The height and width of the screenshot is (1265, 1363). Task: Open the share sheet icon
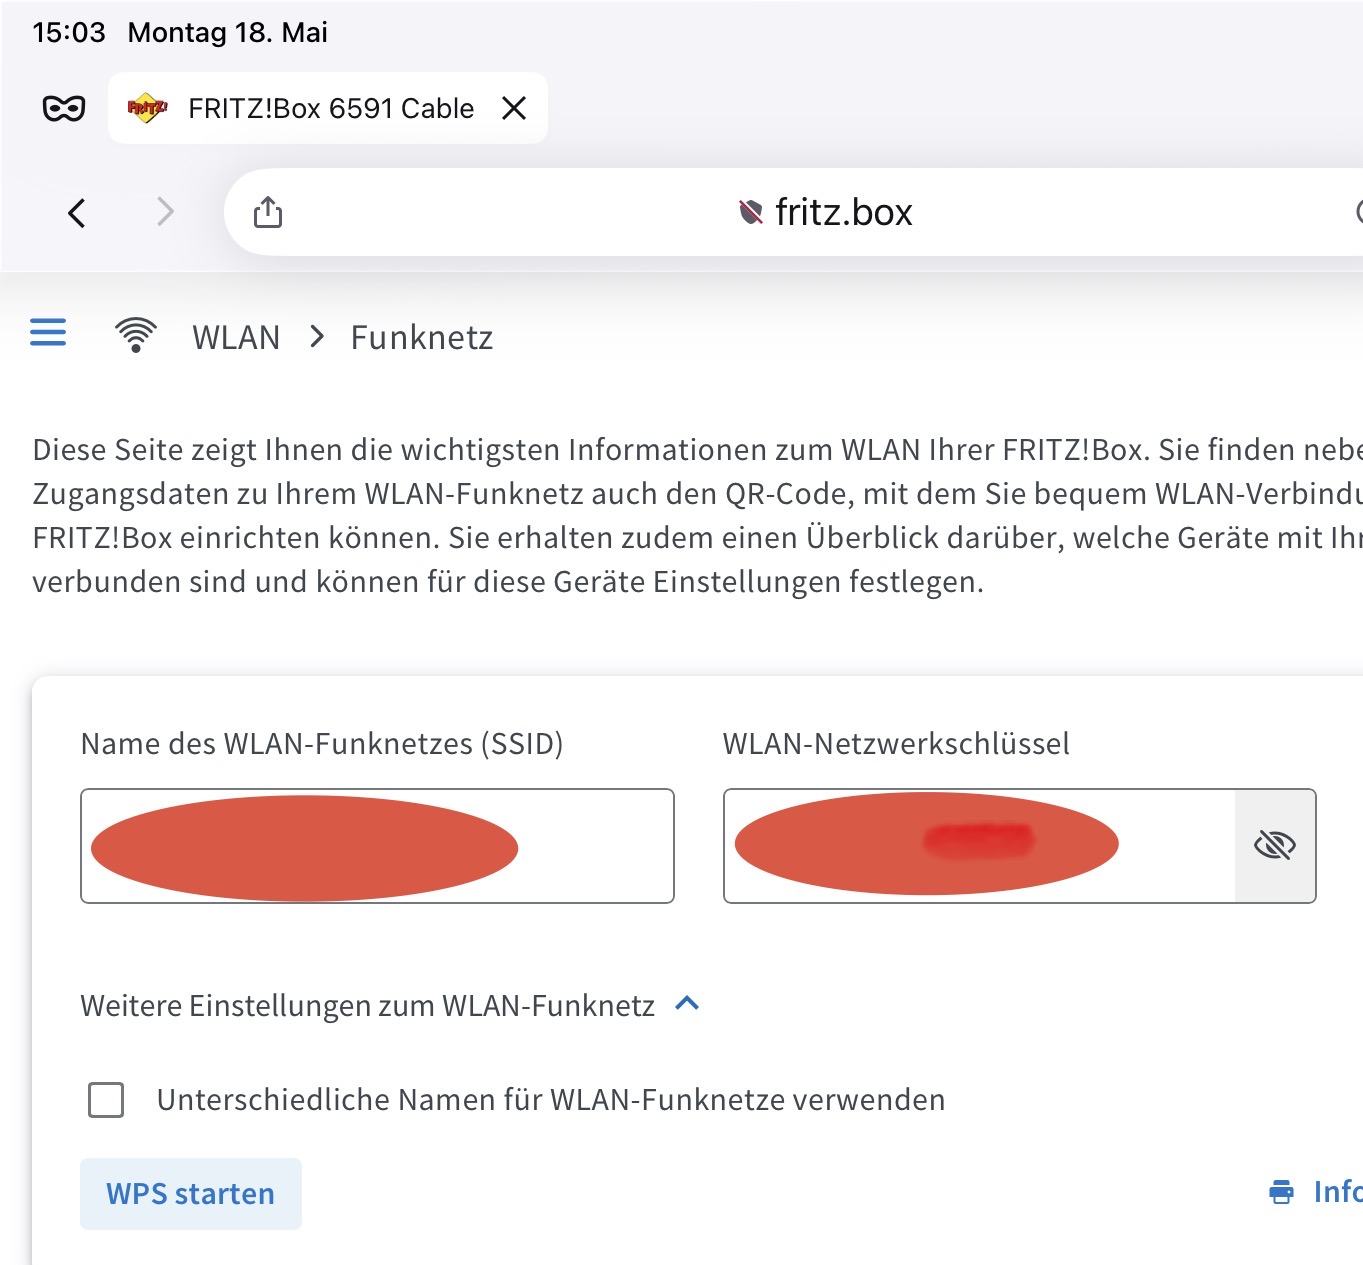pos(268,212)
